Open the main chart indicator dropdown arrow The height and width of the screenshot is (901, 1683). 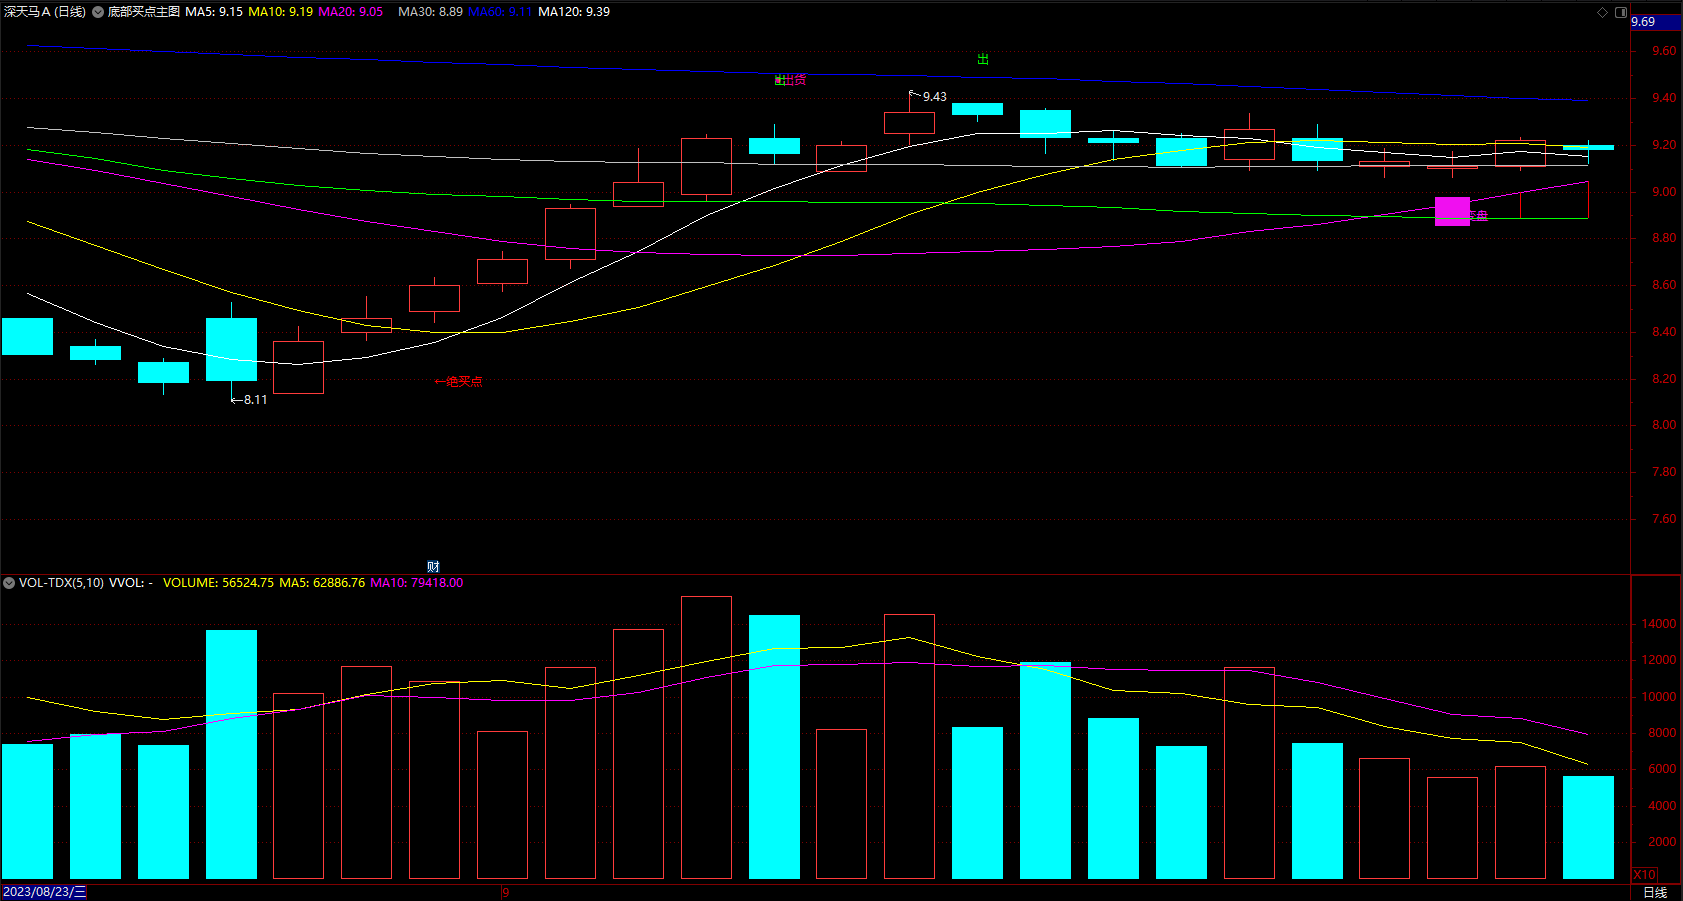point(98,12)
